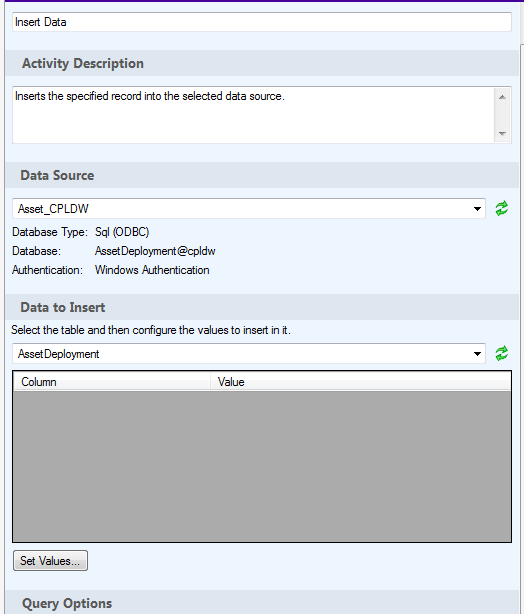This screenshot has height=614, width=524.
Task: Select the Column header in grid
Action: point(112,382)
